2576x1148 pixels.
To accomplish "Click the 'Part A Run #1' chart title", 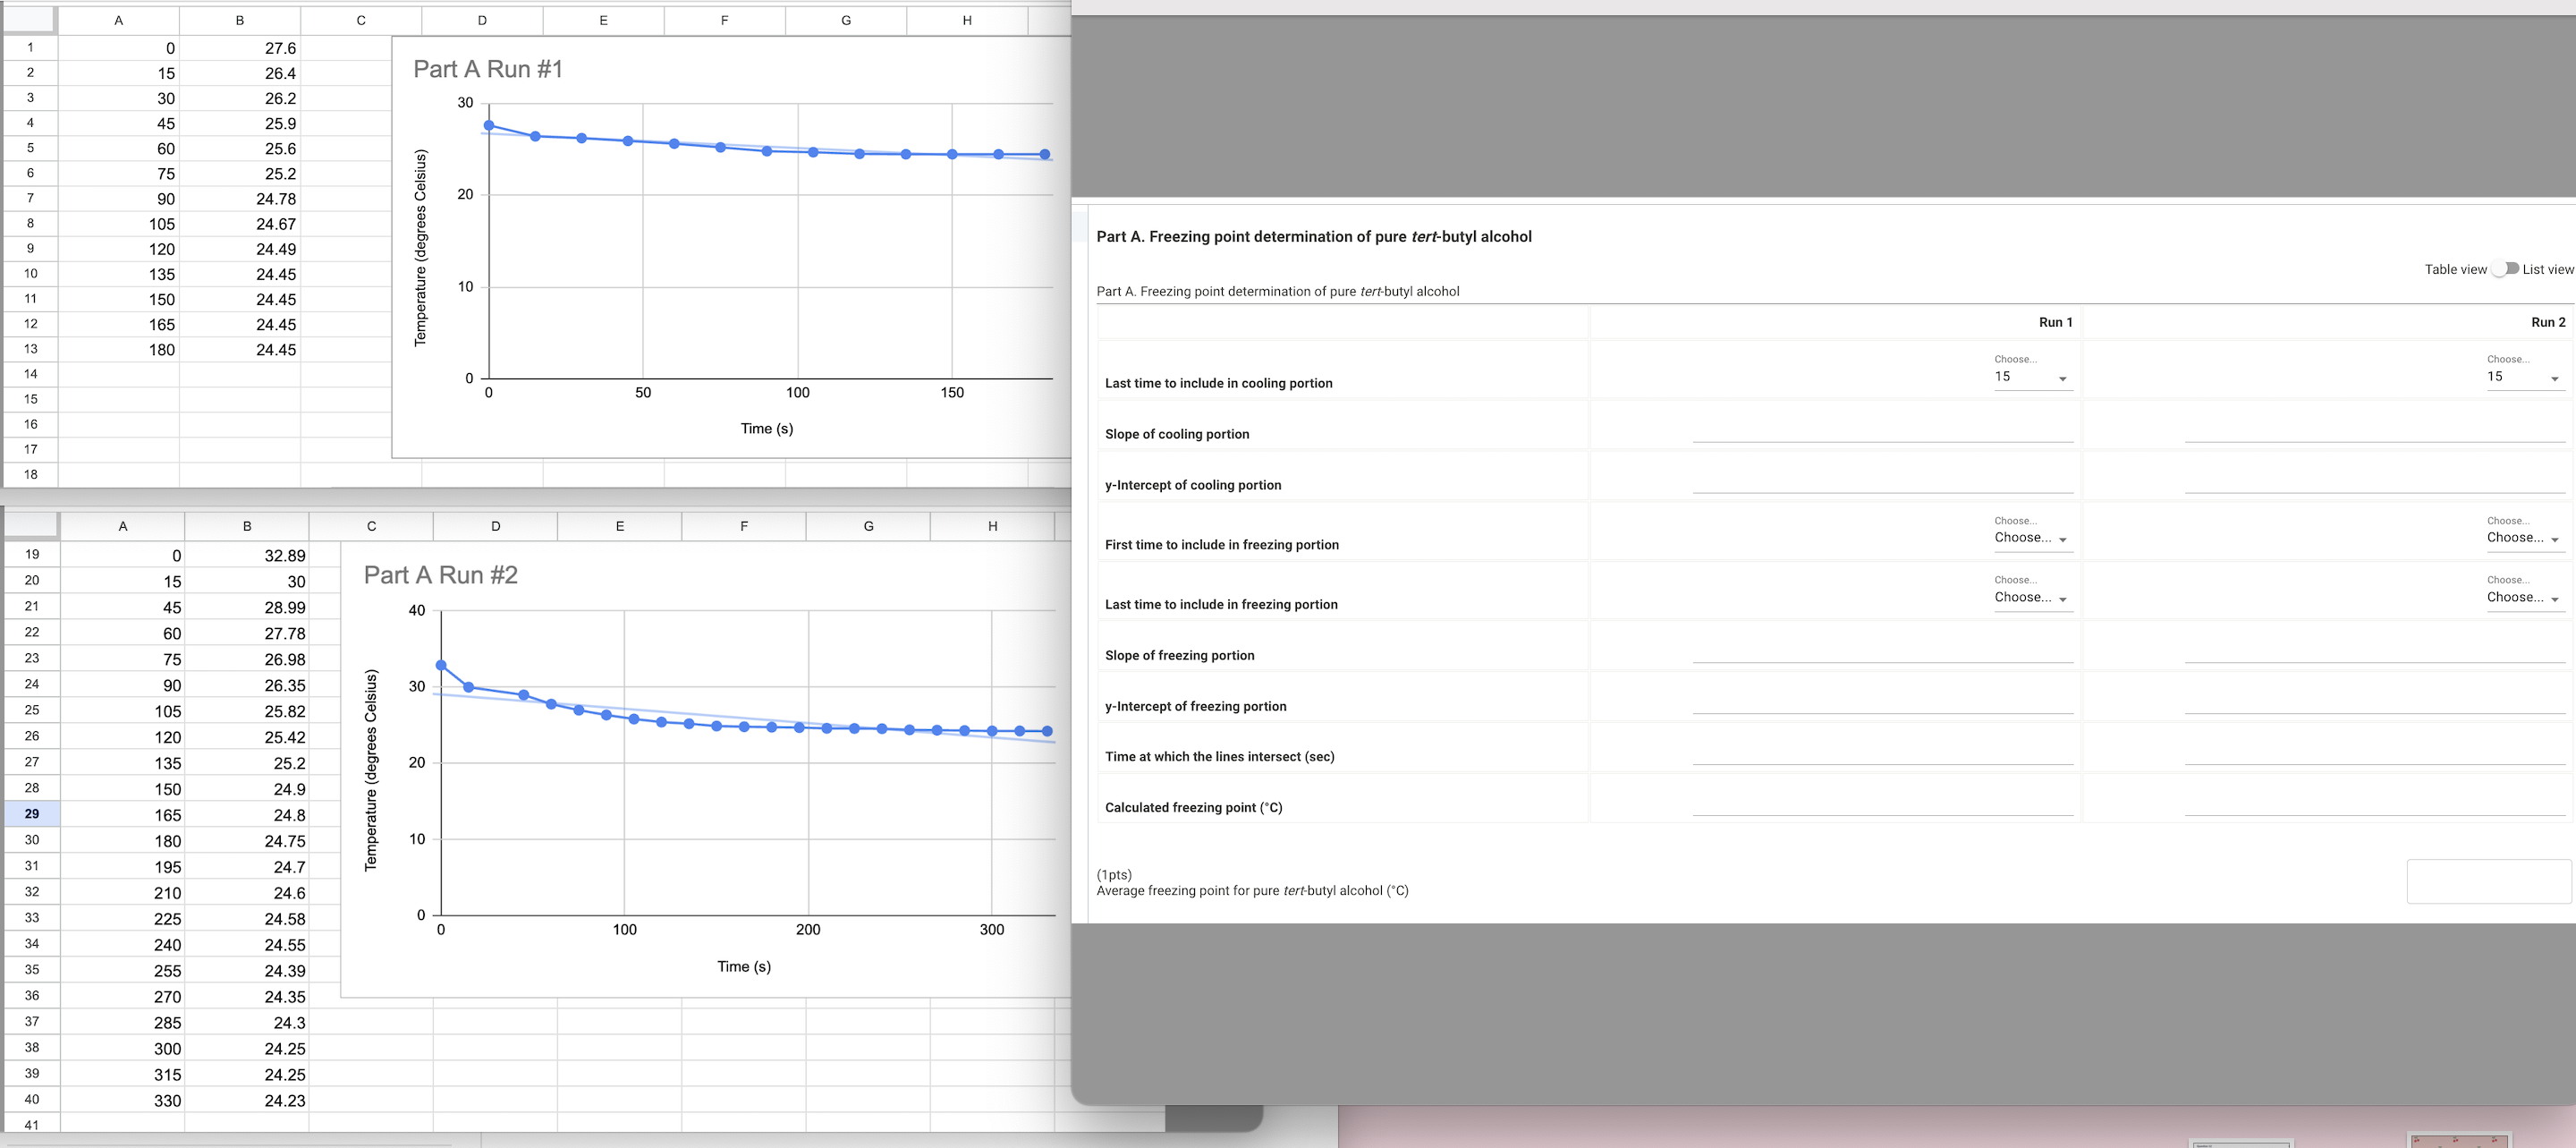I will (488, 69).
